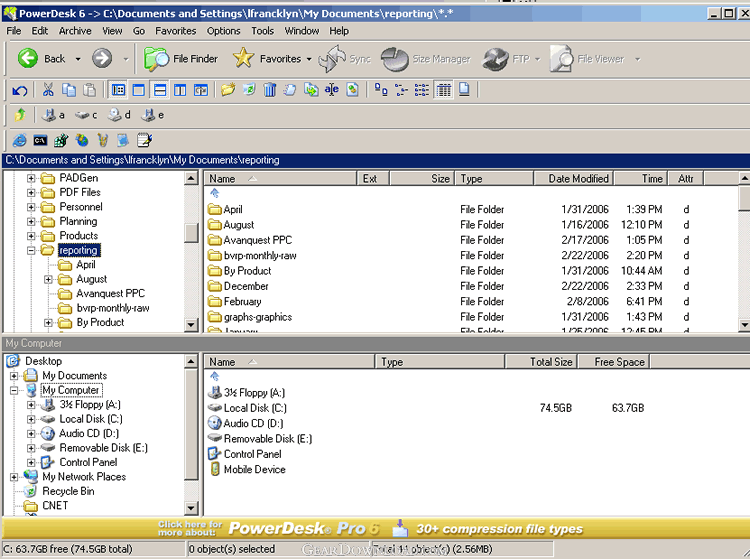
Task: Click the New Folder icon
Action: click(228, 90)
